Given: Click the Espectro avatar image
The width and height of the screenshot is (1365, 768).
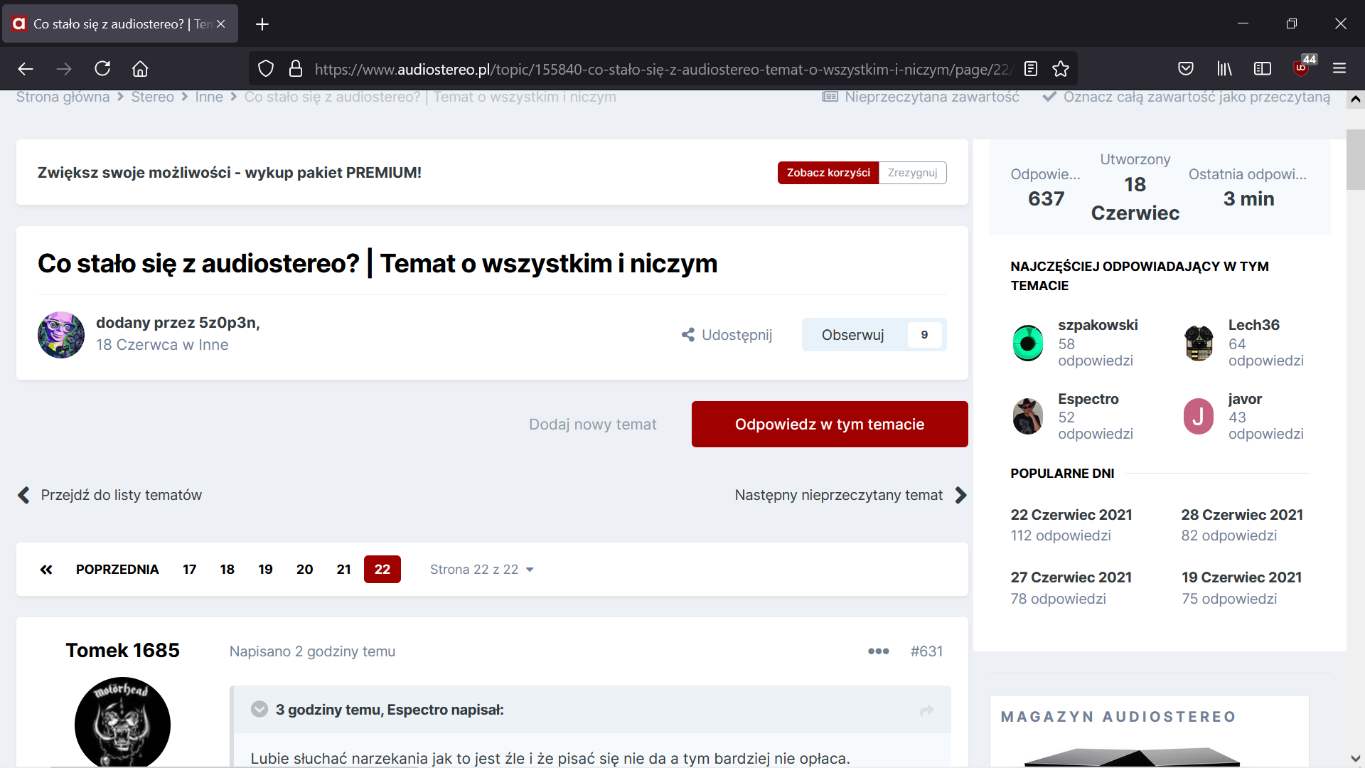Looking at the screenshot, I should click(x=1028, y=417).
